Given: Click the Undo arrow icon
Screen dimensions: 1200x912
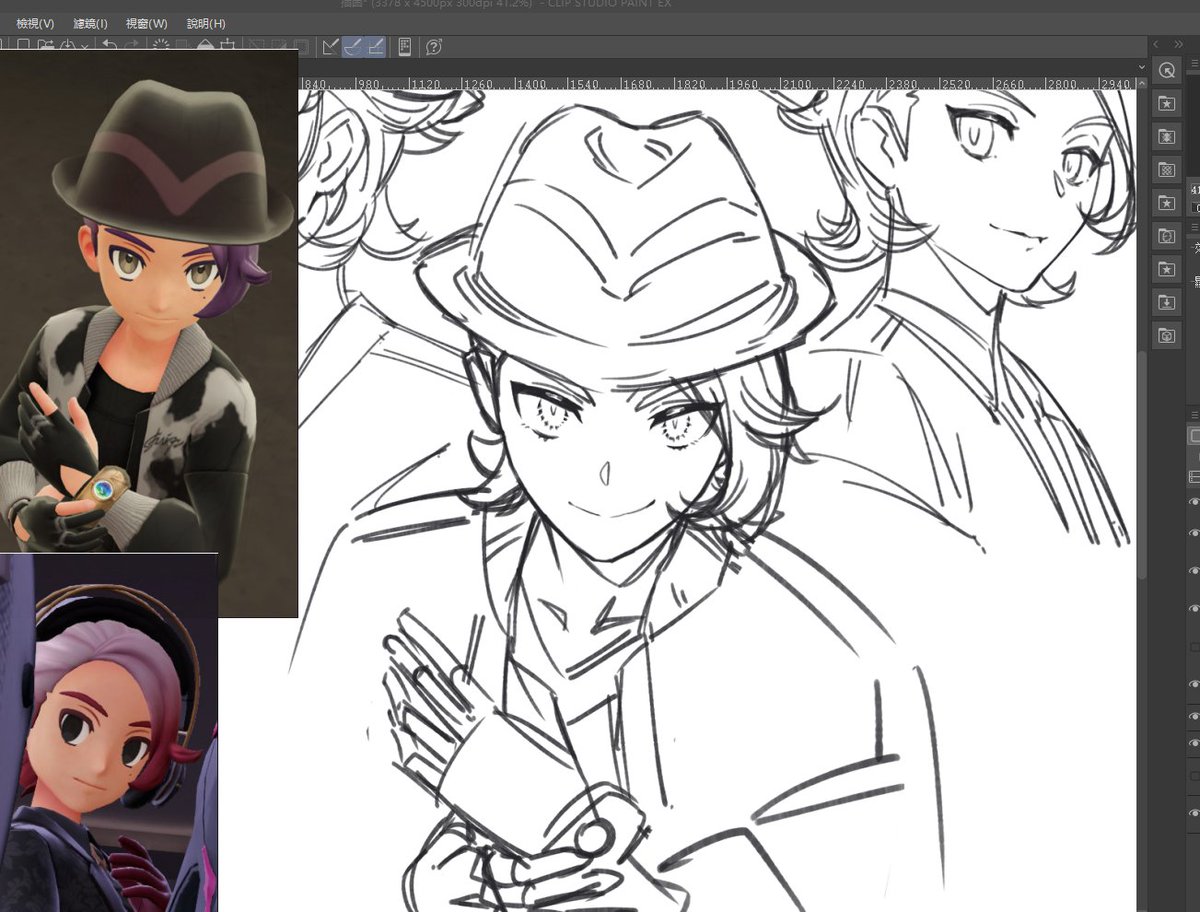Looking at the screenshot, I should pyautogui.click(x=109, y=46).
